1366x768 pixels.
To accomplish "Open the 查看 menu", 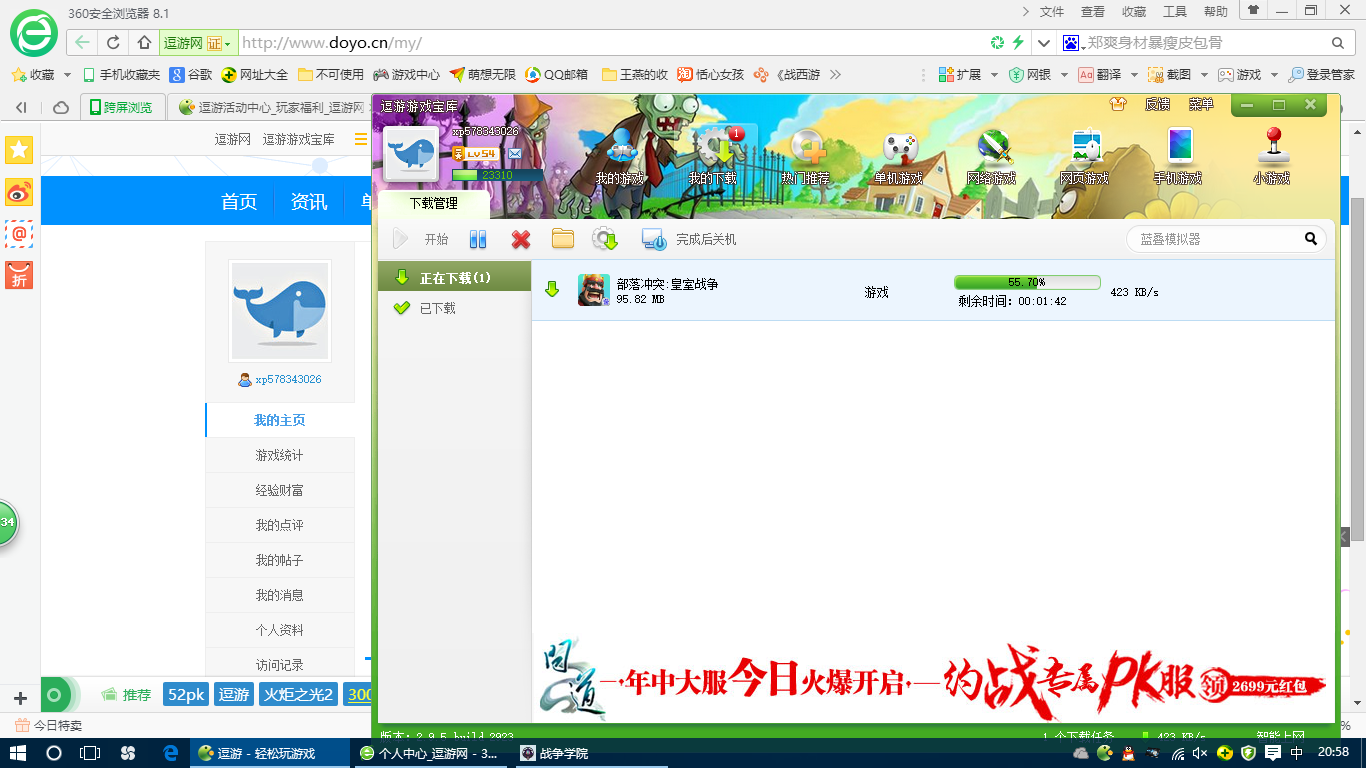I will pyautogui.click(x=1093, y=11).
